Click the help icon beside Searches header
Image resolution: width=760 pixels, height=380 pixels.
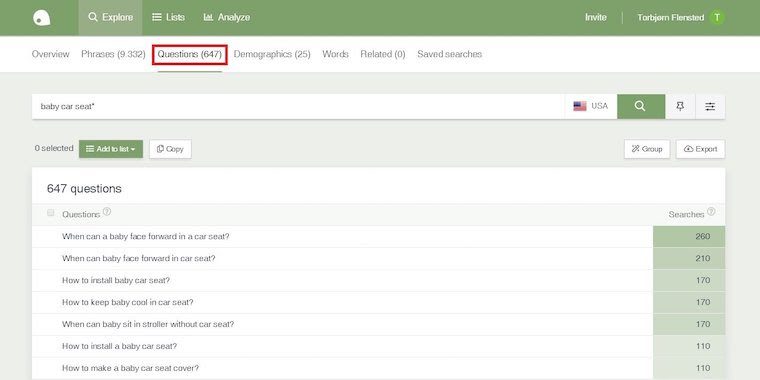click(711, 212)
